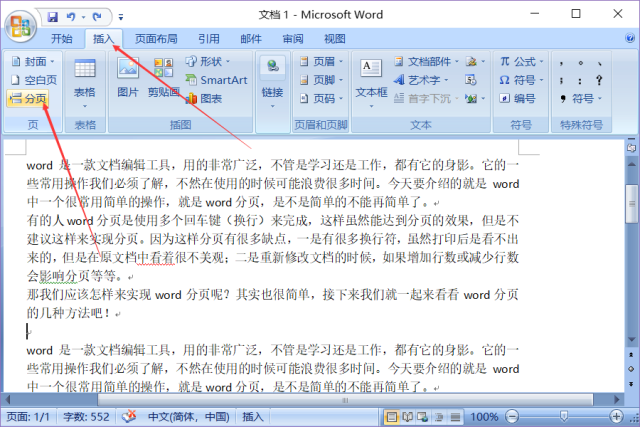This screenshot has width=640, height=427.
Task: Zoom in with plus button
Action: pos(616,417)
